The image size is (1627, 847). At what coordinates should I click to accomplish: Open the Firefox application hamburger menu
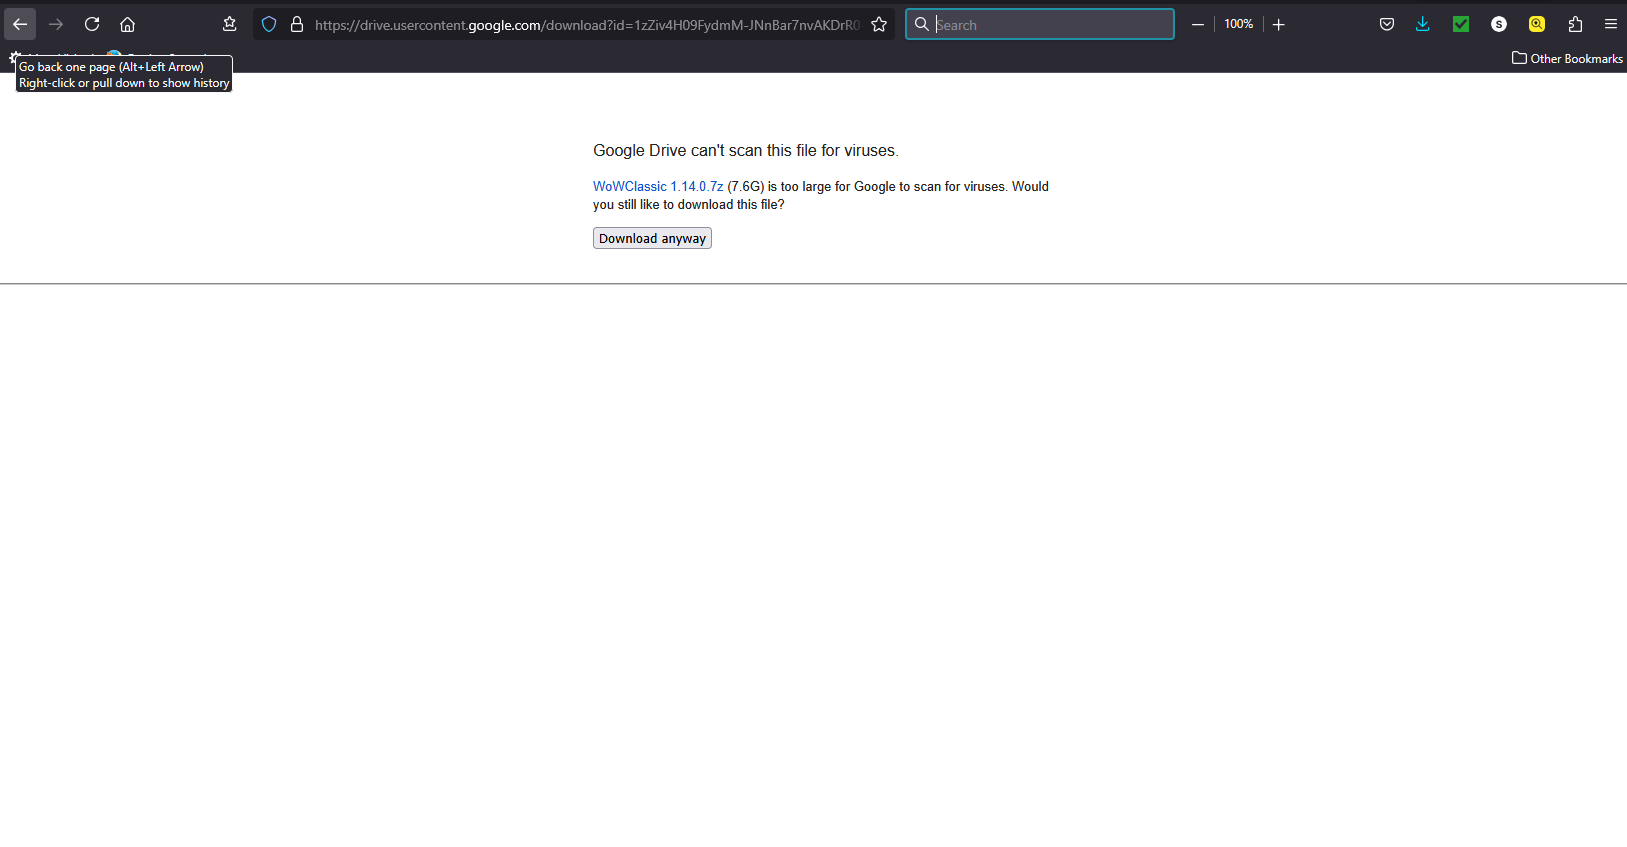click(1611, 24)
